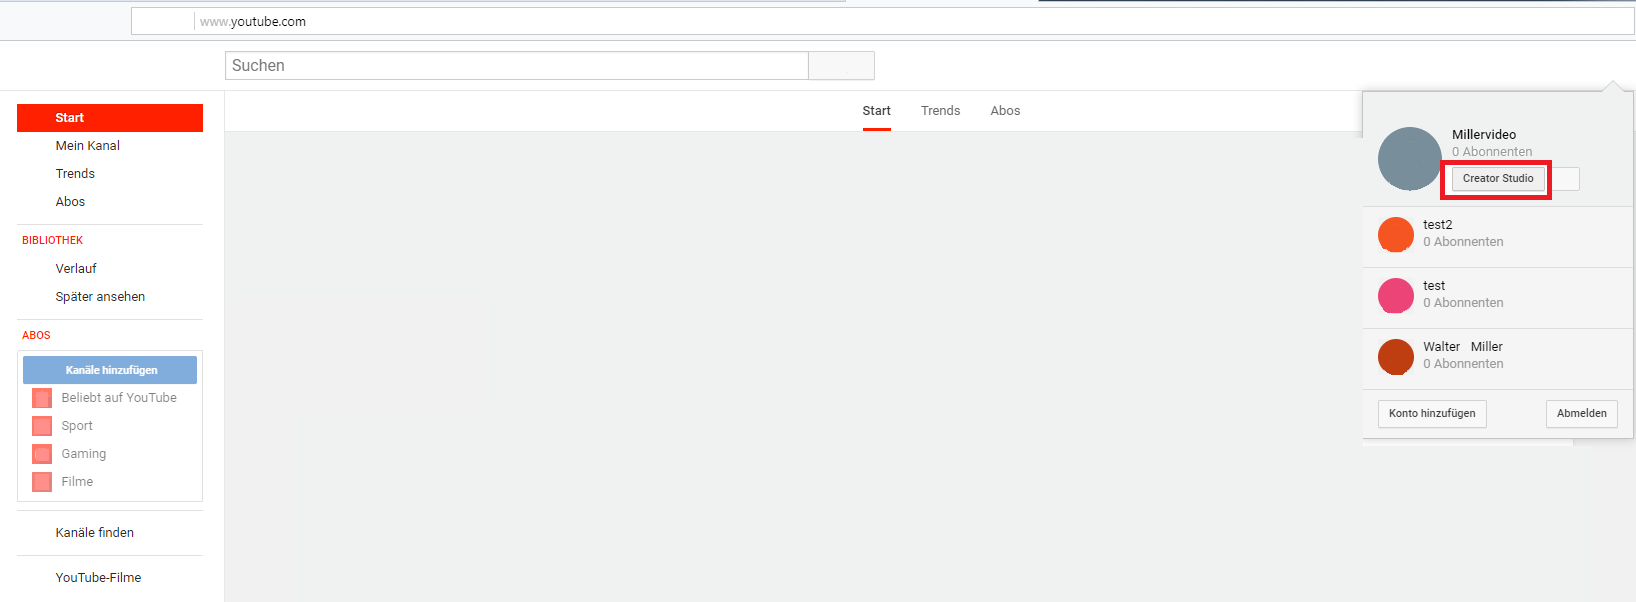Click the browser address bar
Screen dimensions: 1636x602
(x=882, y=22)
